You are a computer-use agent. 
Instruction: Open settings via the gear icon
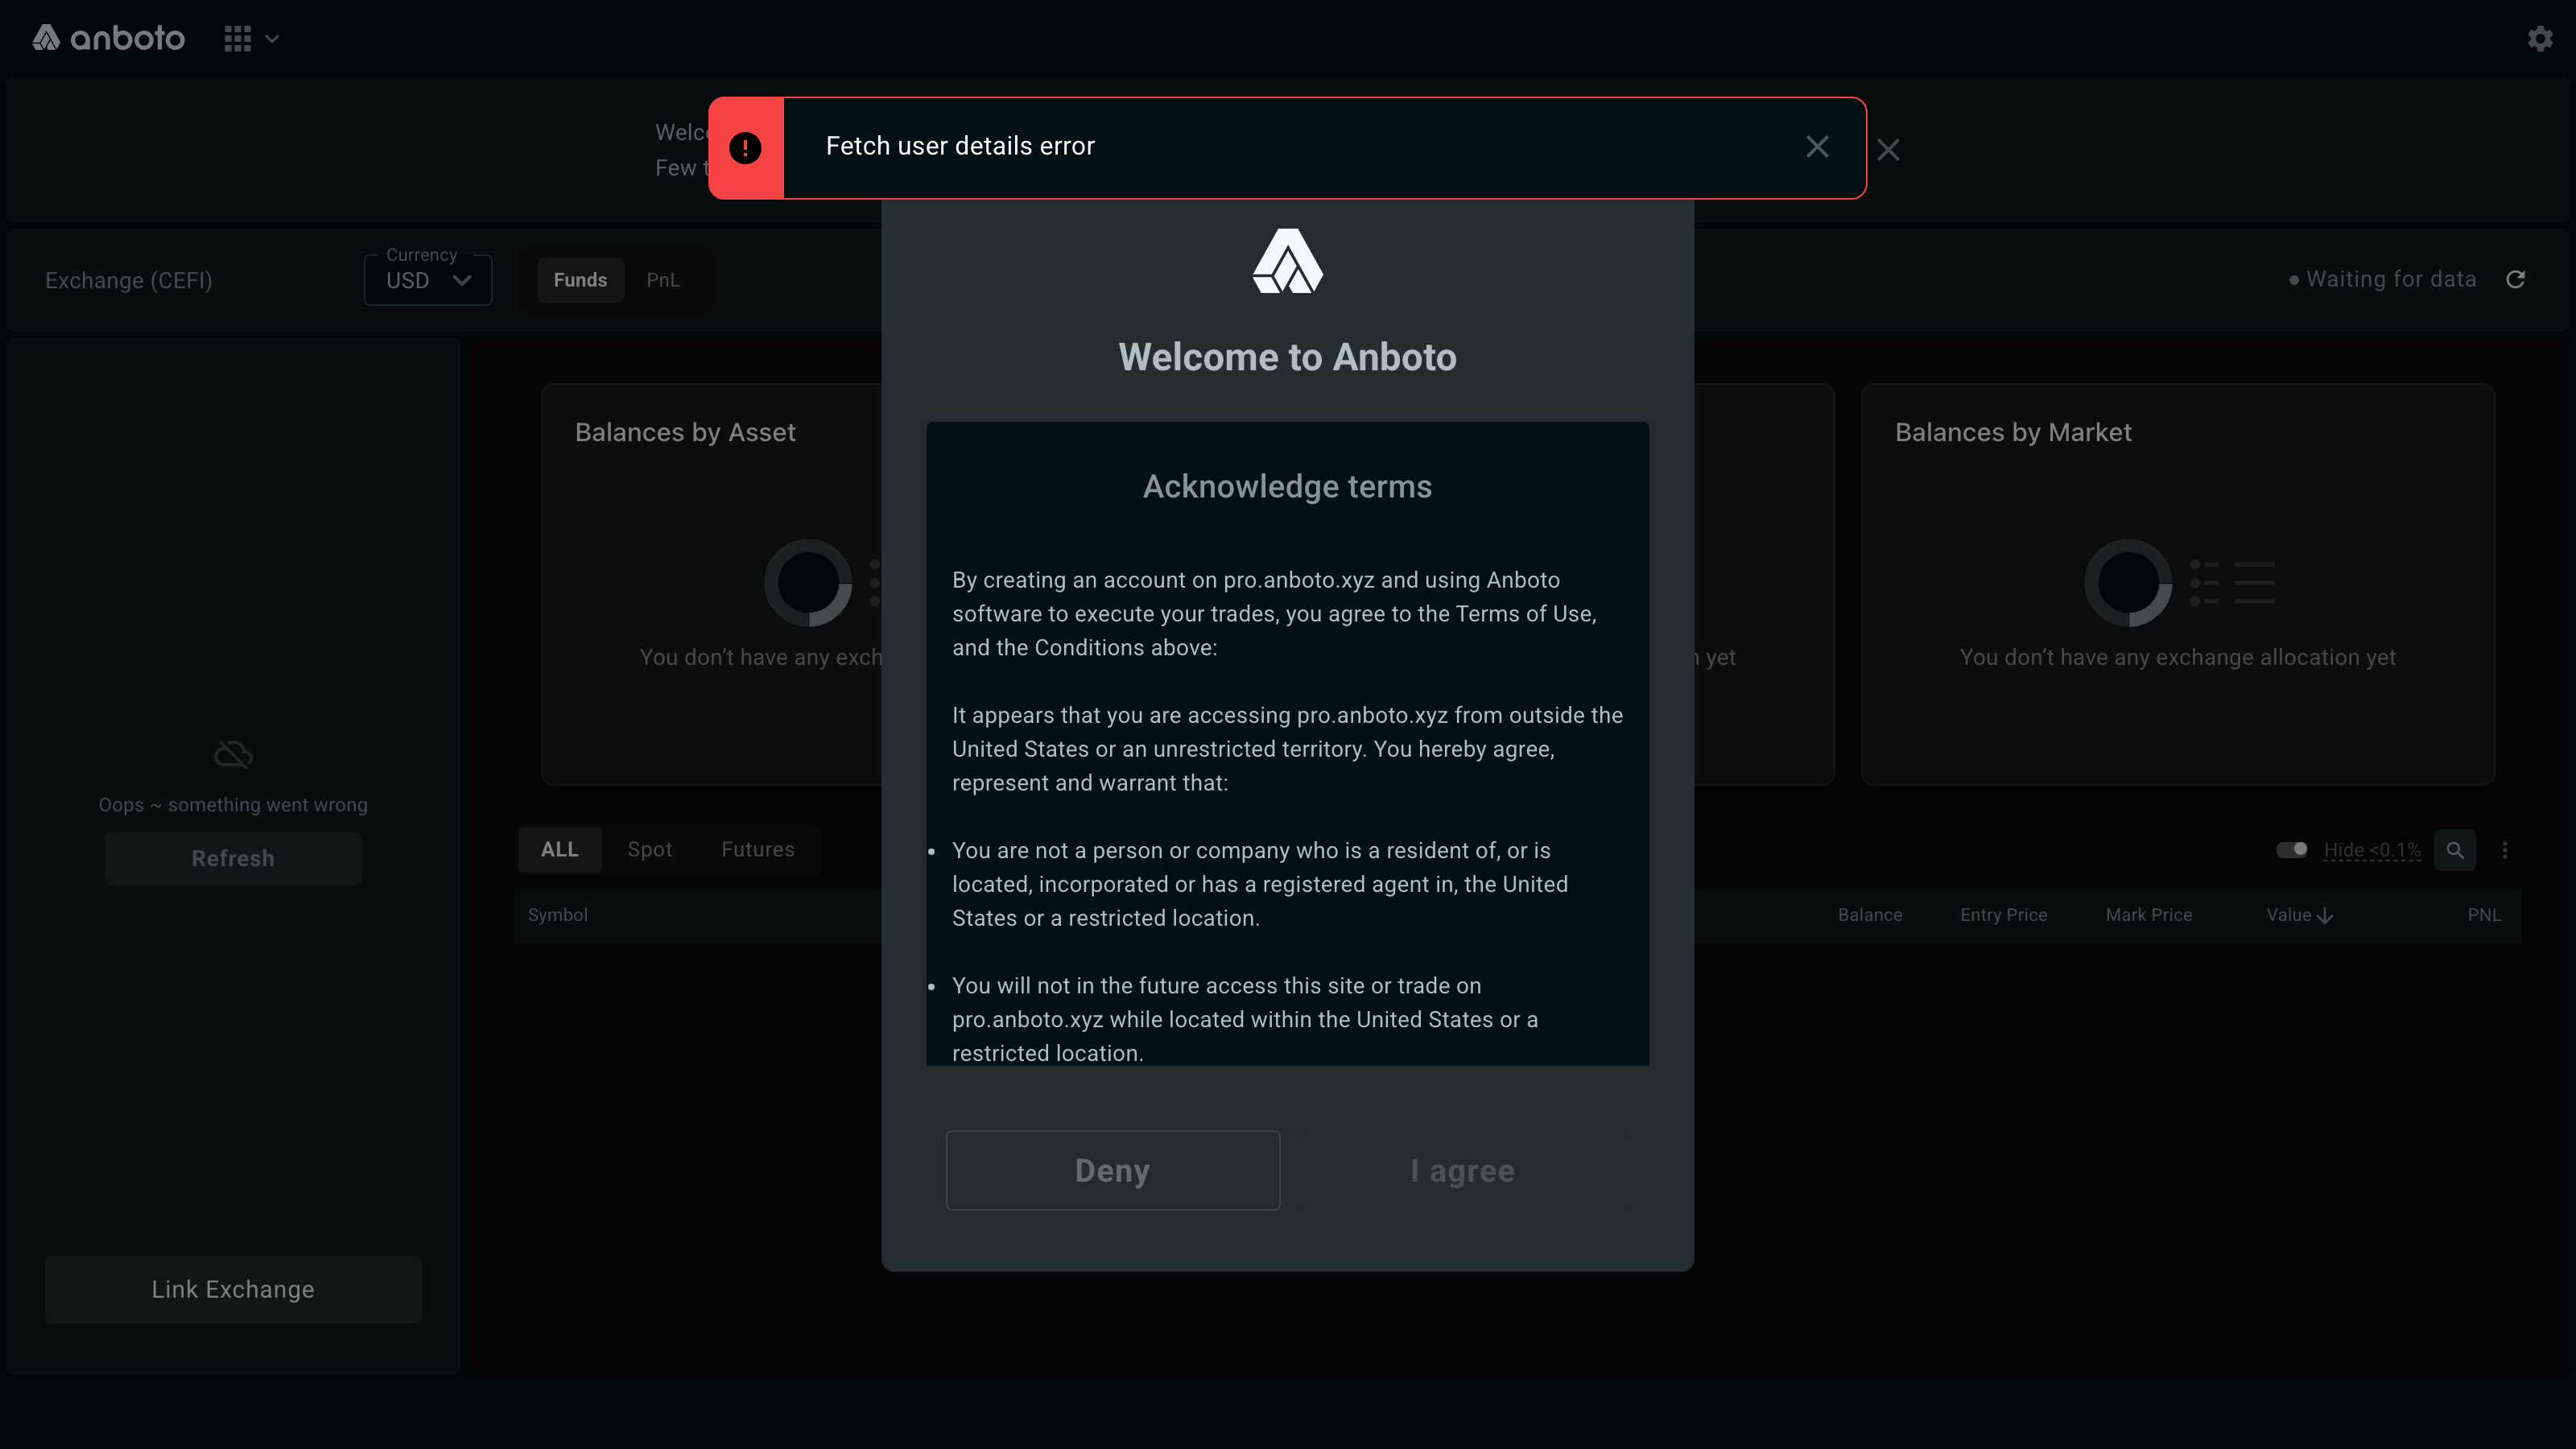(2540, 39)
